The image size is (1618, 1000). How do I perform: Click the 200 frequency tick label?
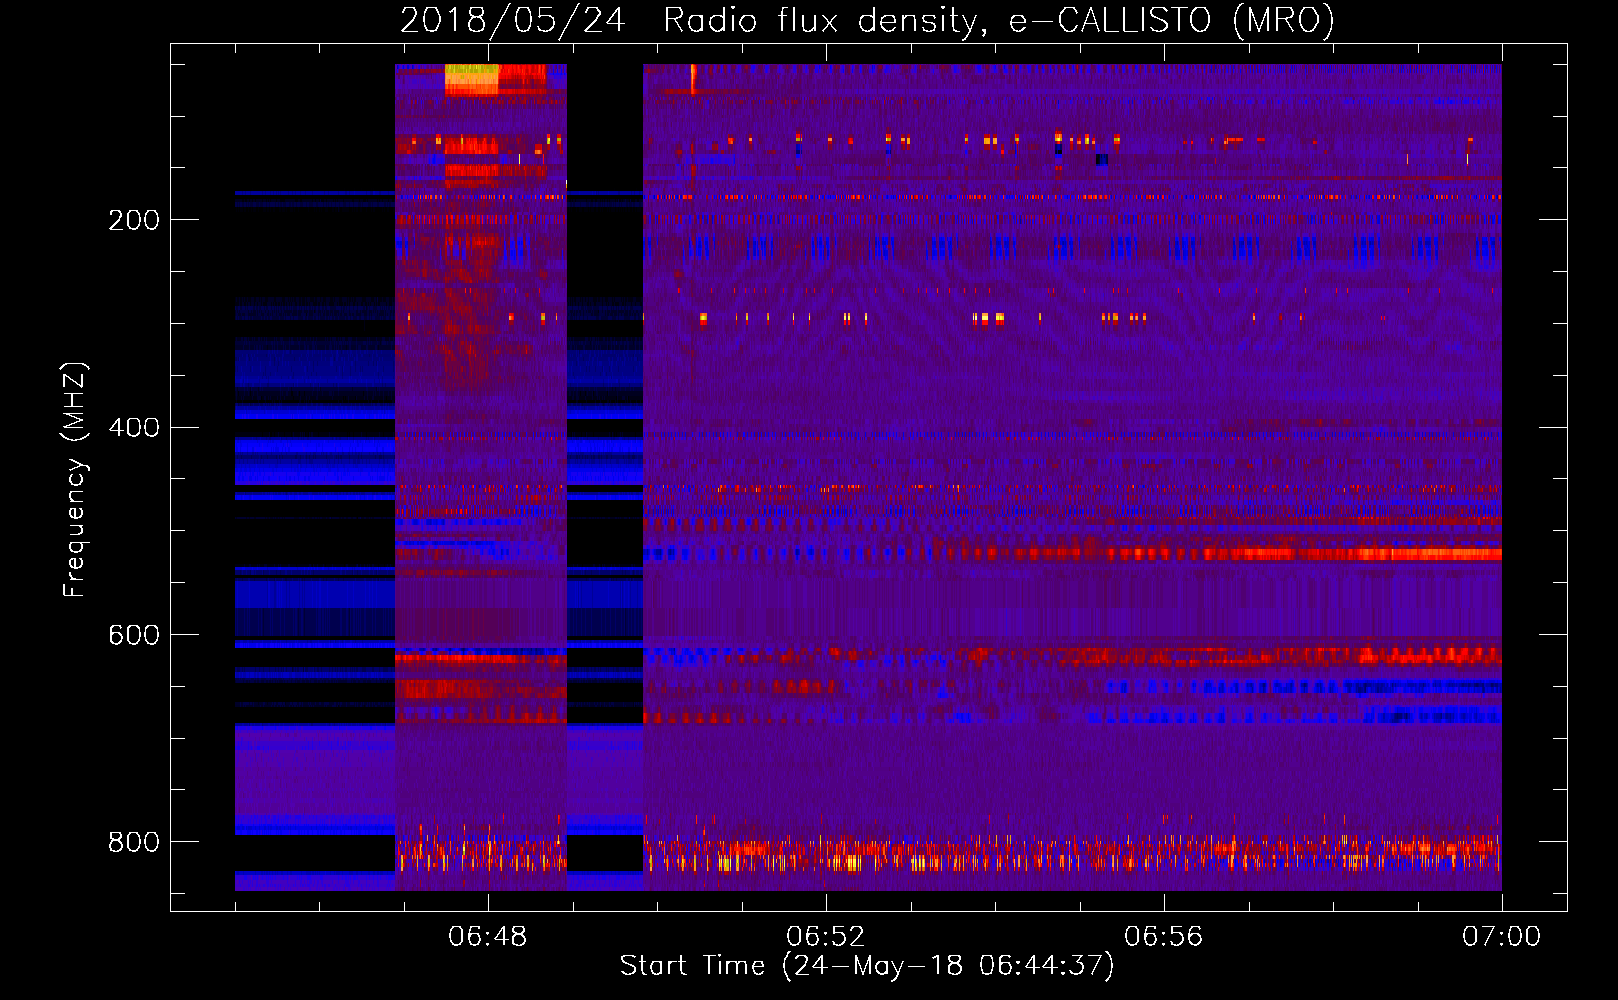click(134, 220)
